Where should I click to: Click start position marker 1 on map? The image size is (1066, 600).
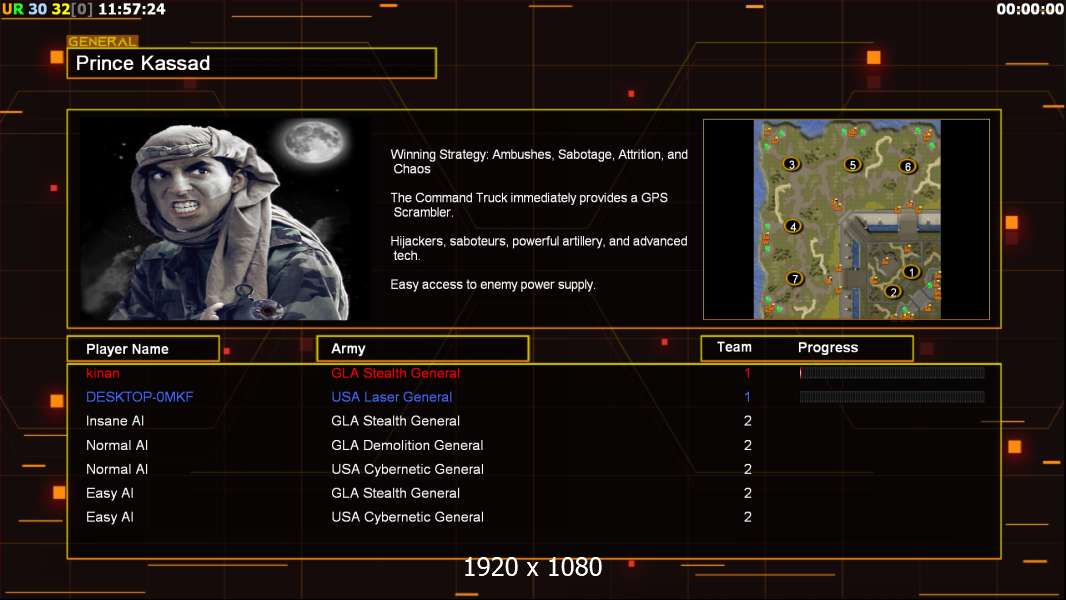pos(911,272)
